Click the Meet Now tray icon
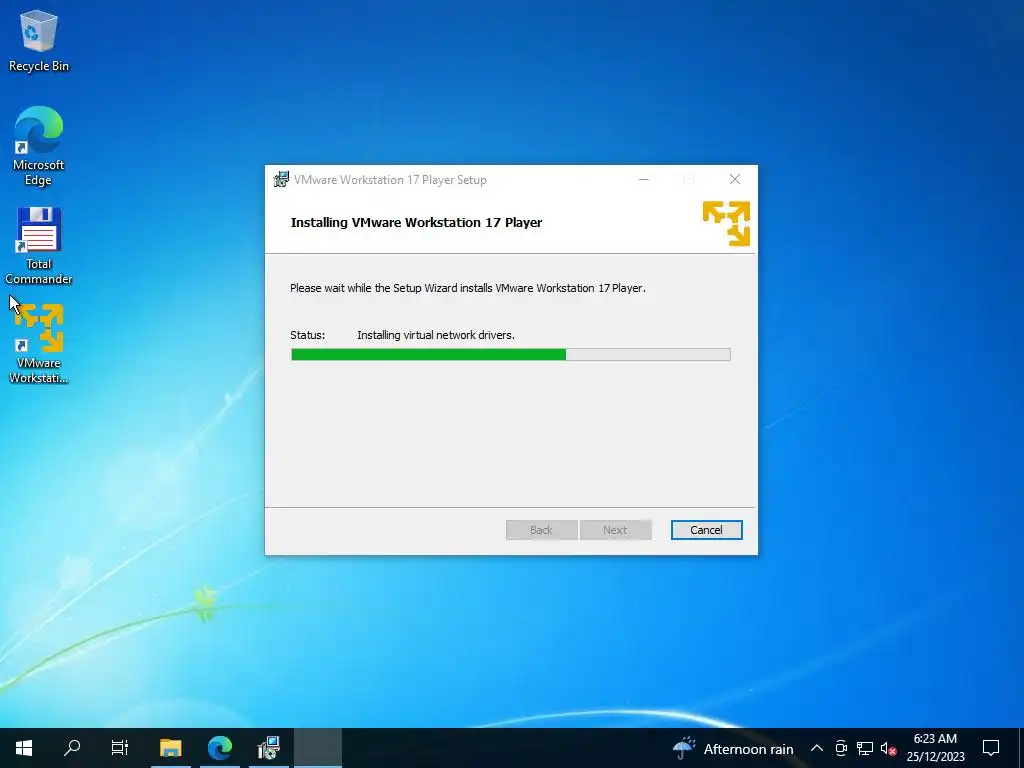1024x768 pixels. (841, 748)
